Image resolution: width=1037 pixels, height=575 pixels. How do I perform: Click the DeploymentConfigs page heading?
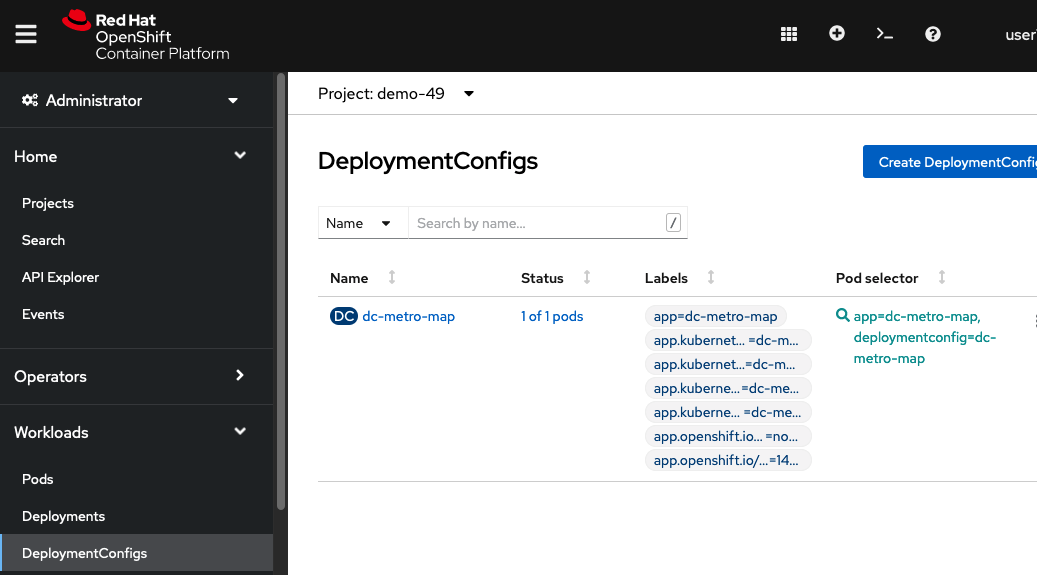[428, 161]
